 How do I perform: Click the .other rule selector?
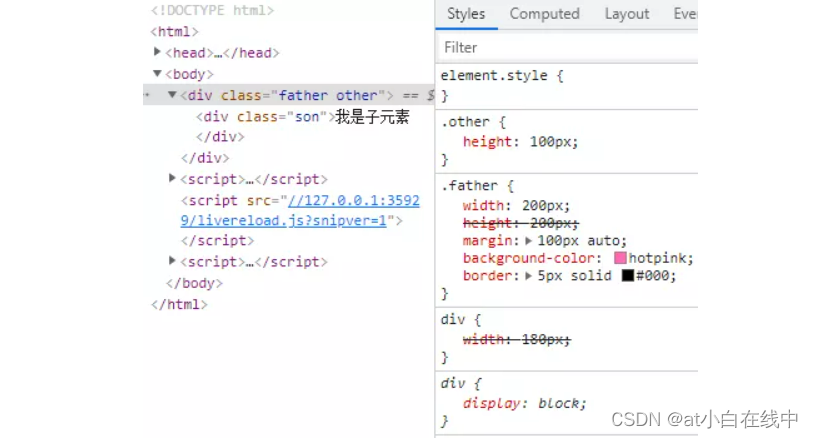tap(465, 122)
